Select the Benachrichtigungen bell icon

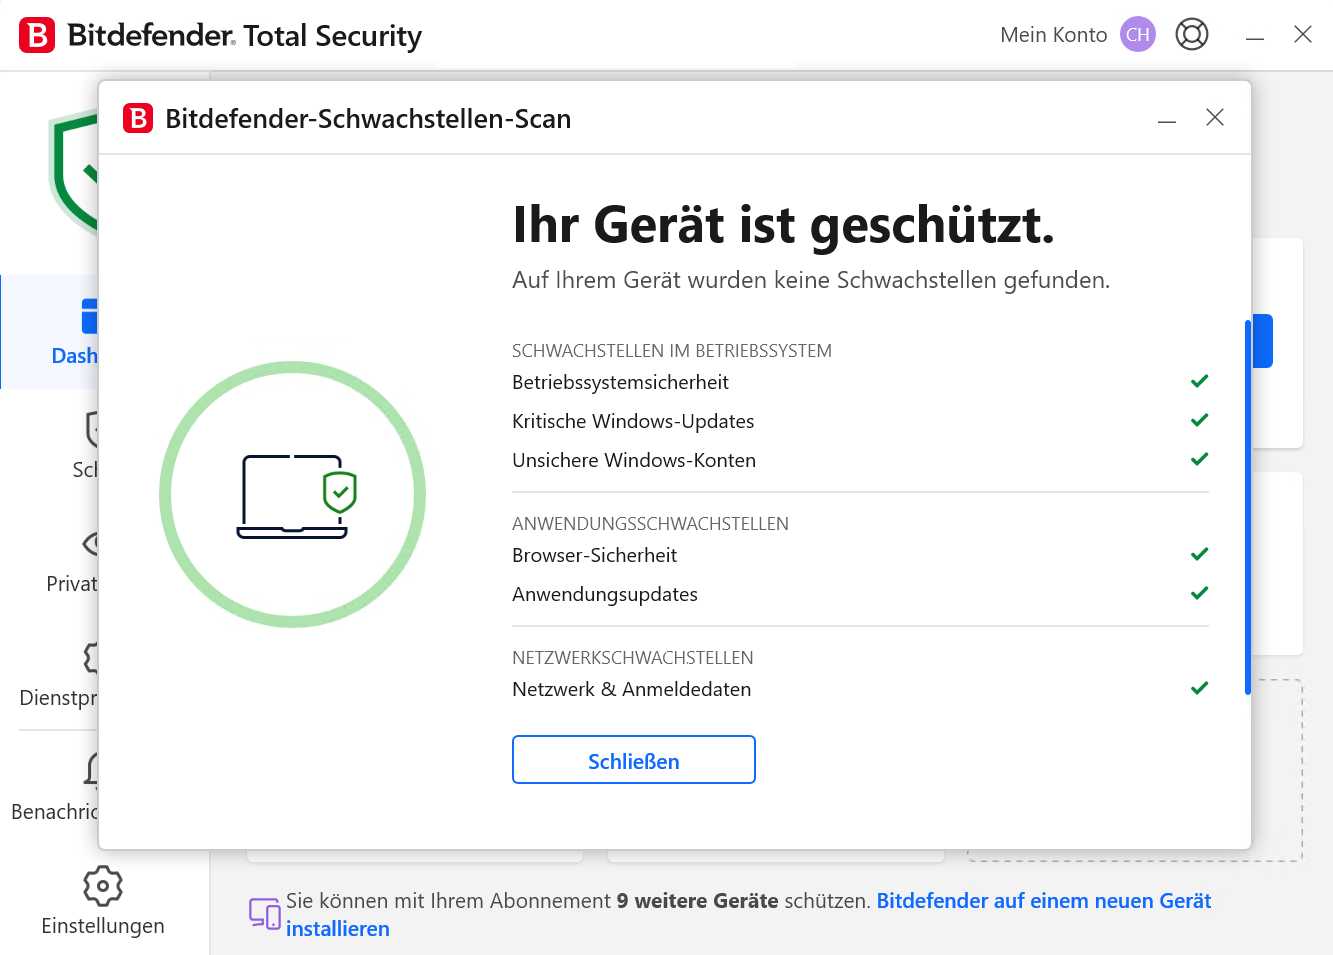coord(92,770)
